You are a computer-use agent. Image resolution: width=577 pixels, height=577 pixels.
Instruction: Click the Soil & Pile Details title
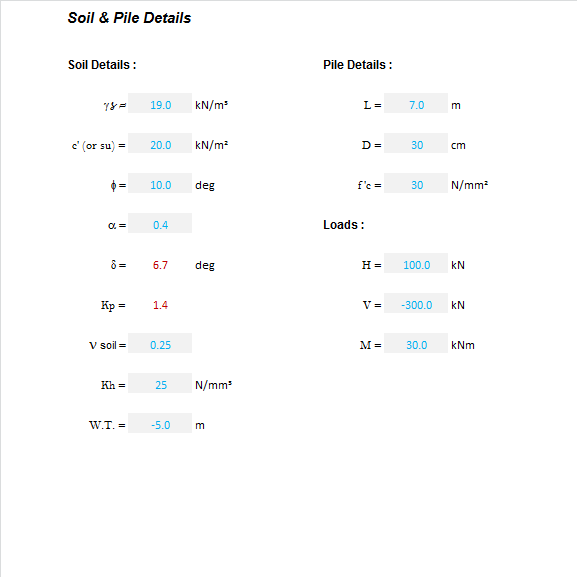[129, 18]
